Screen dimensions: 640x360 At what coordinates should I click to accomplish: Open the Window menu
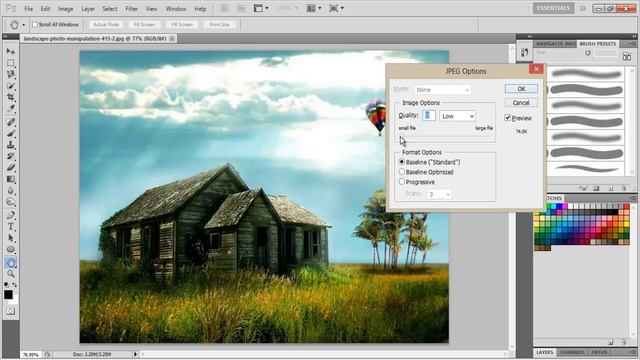click(176, 9)
